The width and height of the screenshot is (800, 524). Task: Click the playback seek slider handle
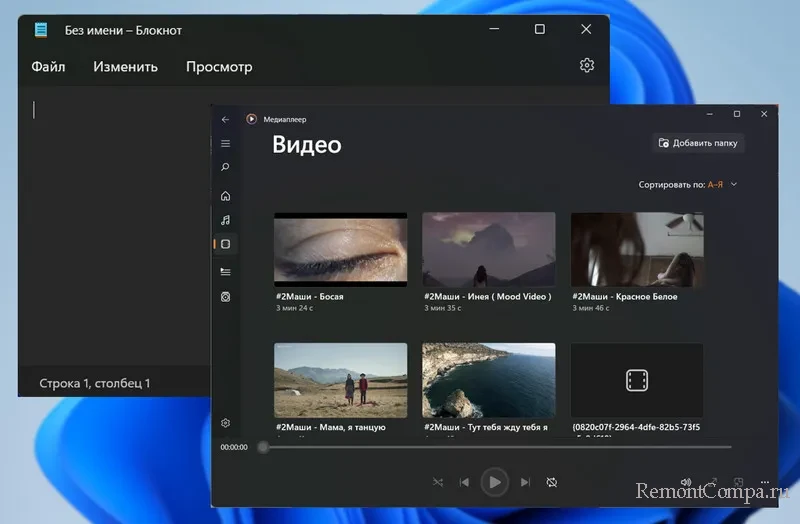[263, 447]
